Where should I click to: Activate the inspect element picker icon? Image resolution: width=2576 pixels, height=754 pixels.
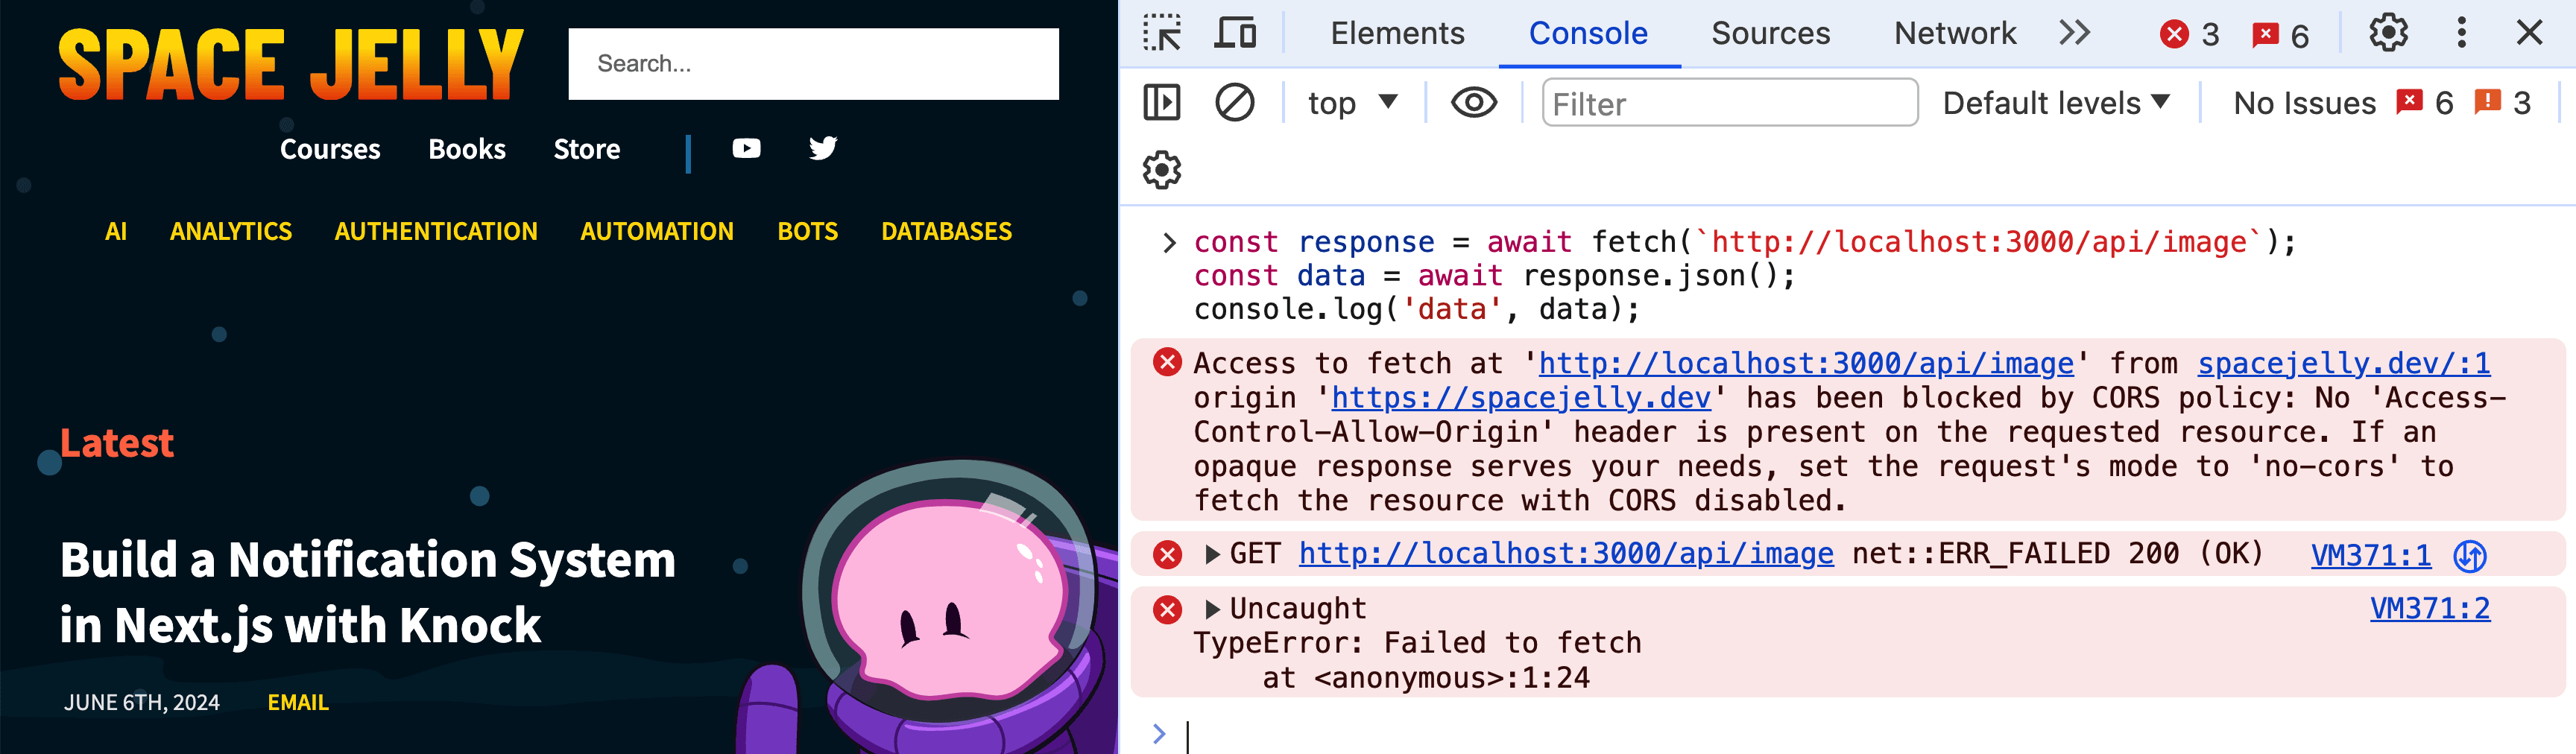tap(1161, 33)
